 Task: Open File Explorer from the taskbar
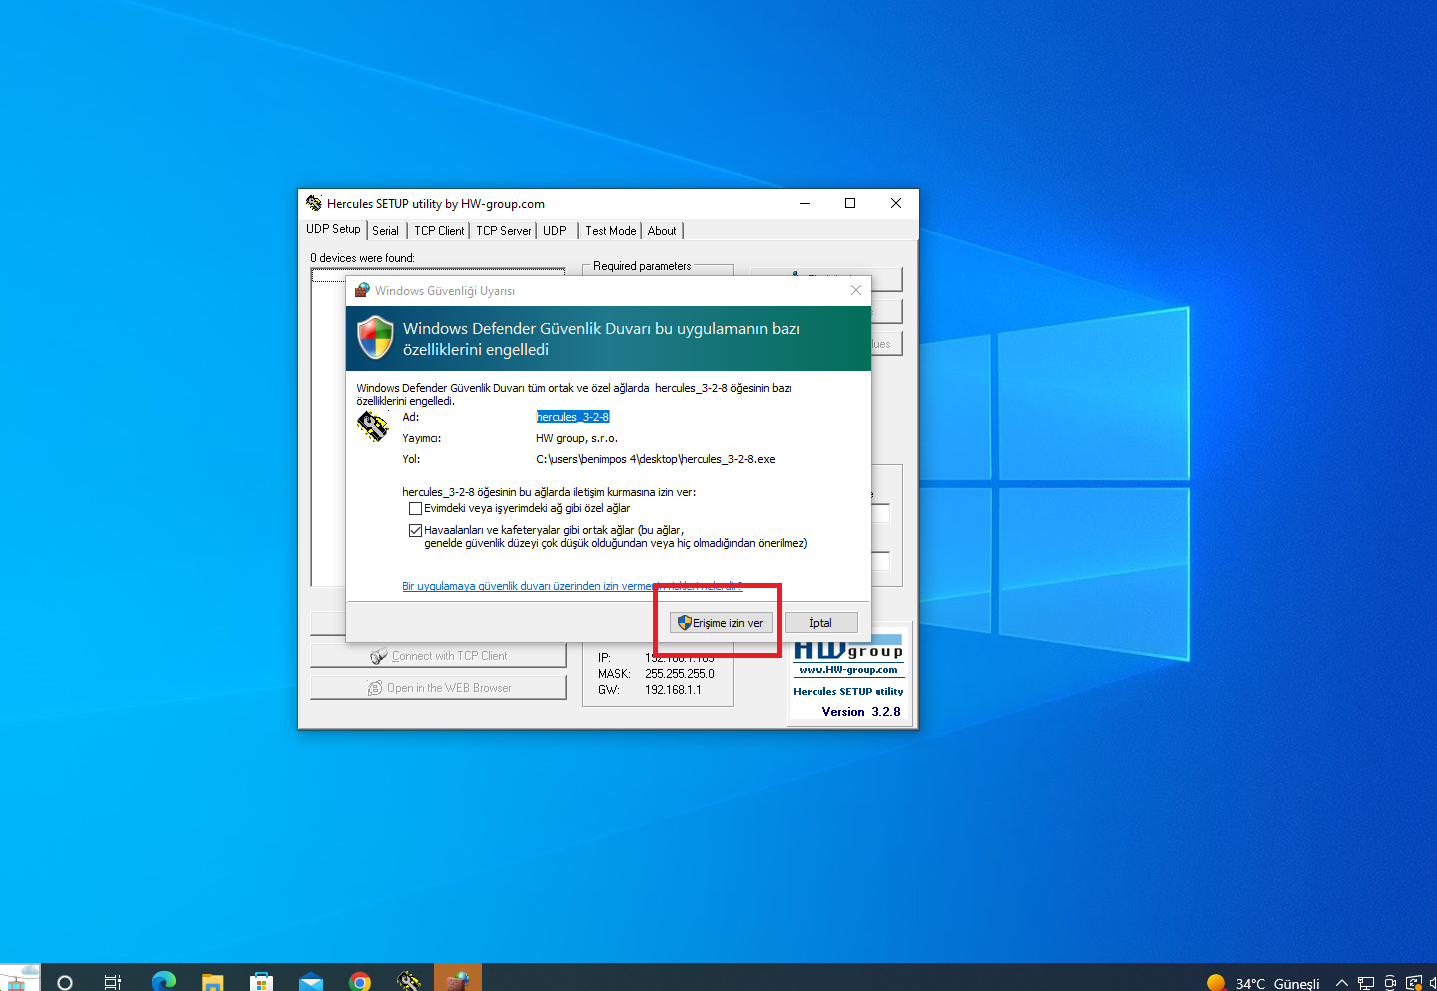pyautogui.click(x=212, y=982)
